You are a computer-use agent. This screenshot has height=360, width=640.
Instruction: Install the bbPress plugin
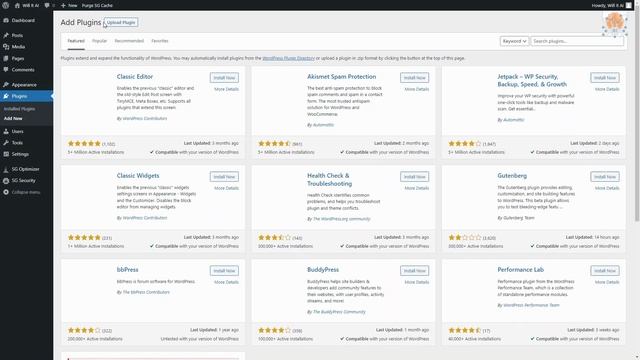(224, 271)
